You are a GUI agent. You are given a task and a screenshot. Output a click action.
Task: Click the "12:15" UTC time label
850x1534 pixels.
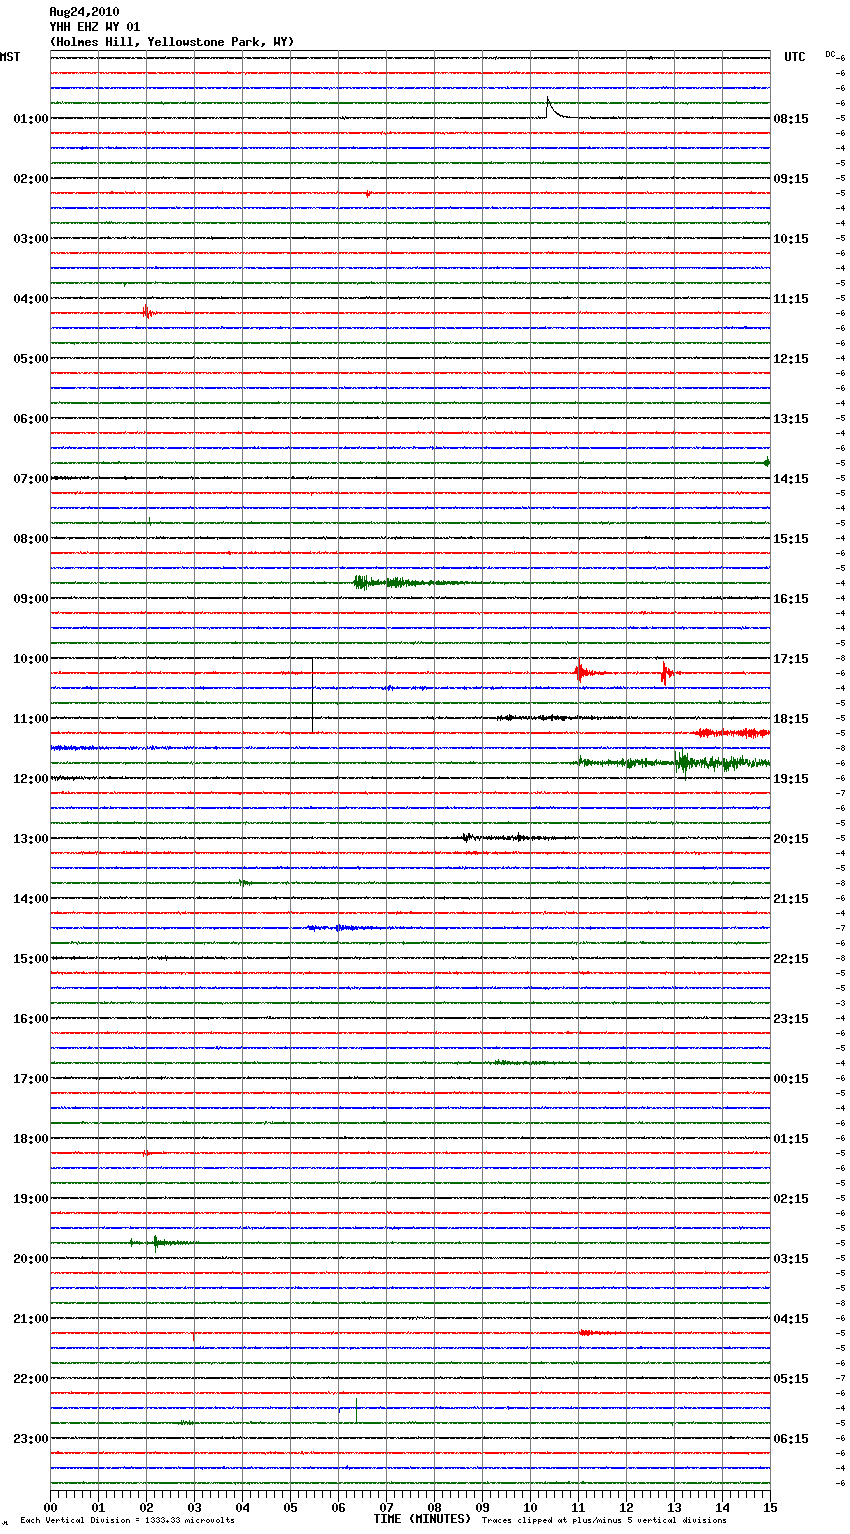click(791, 359)
